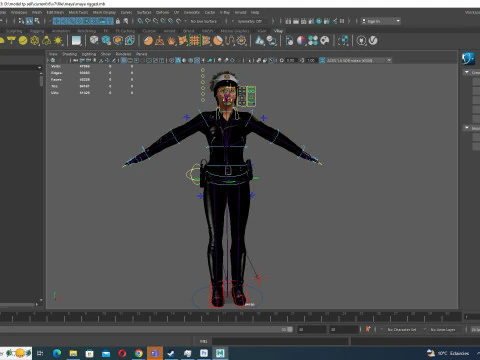Open the Sign In dropdown
480x360 pixels.
click(x=381, y=21)
